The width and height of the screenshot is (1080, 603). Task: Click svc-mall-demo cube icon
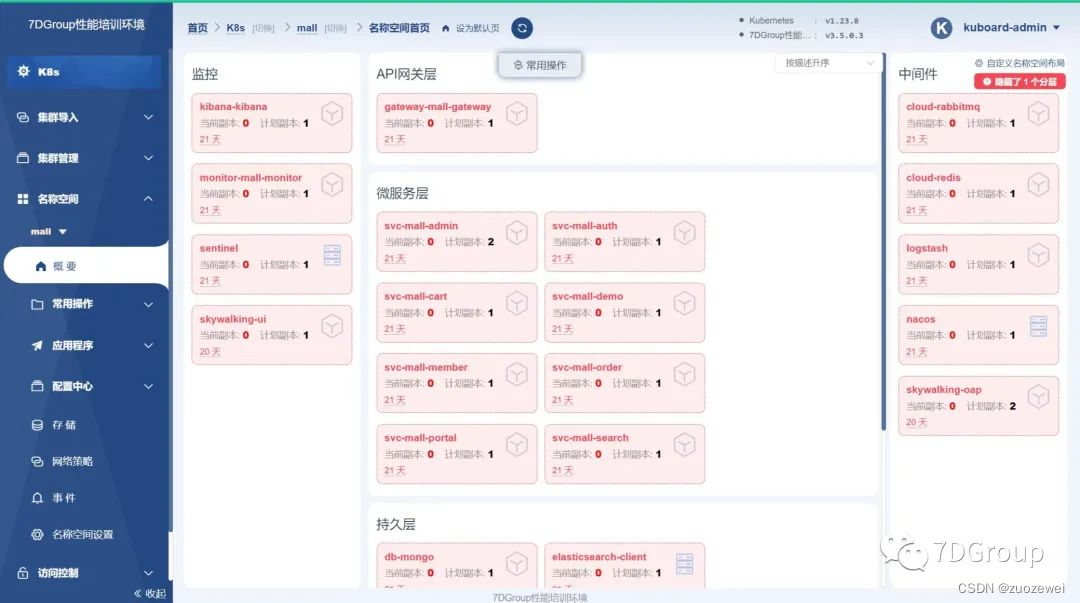click(x=684, y=303)
